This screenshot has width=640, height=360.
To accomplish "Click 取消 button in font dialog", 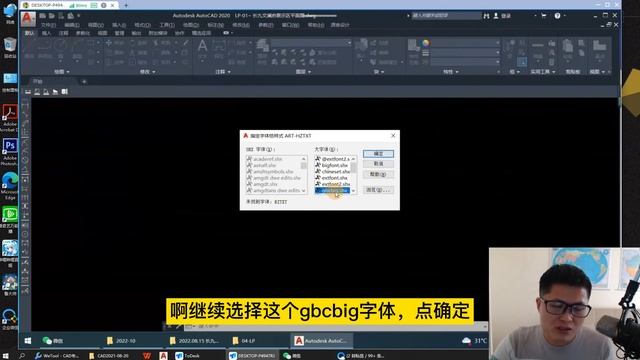I will pos(378,164).
